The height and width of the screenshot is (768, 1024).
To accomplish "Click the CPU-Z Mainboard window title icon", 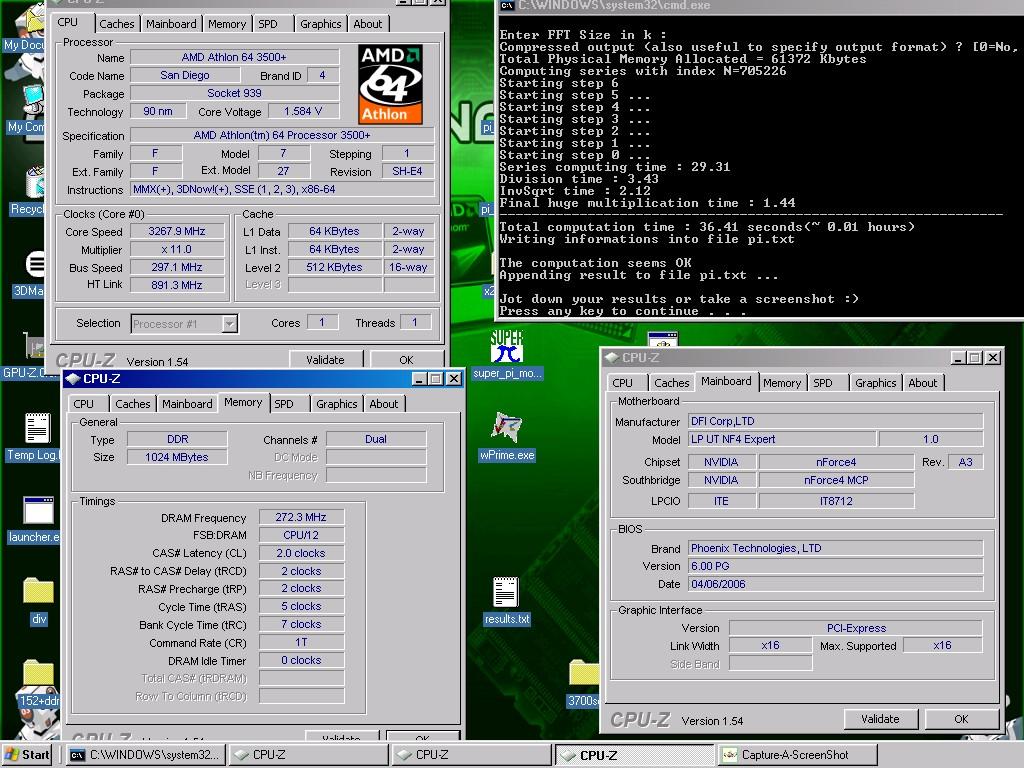I will (x=612, y=358).
